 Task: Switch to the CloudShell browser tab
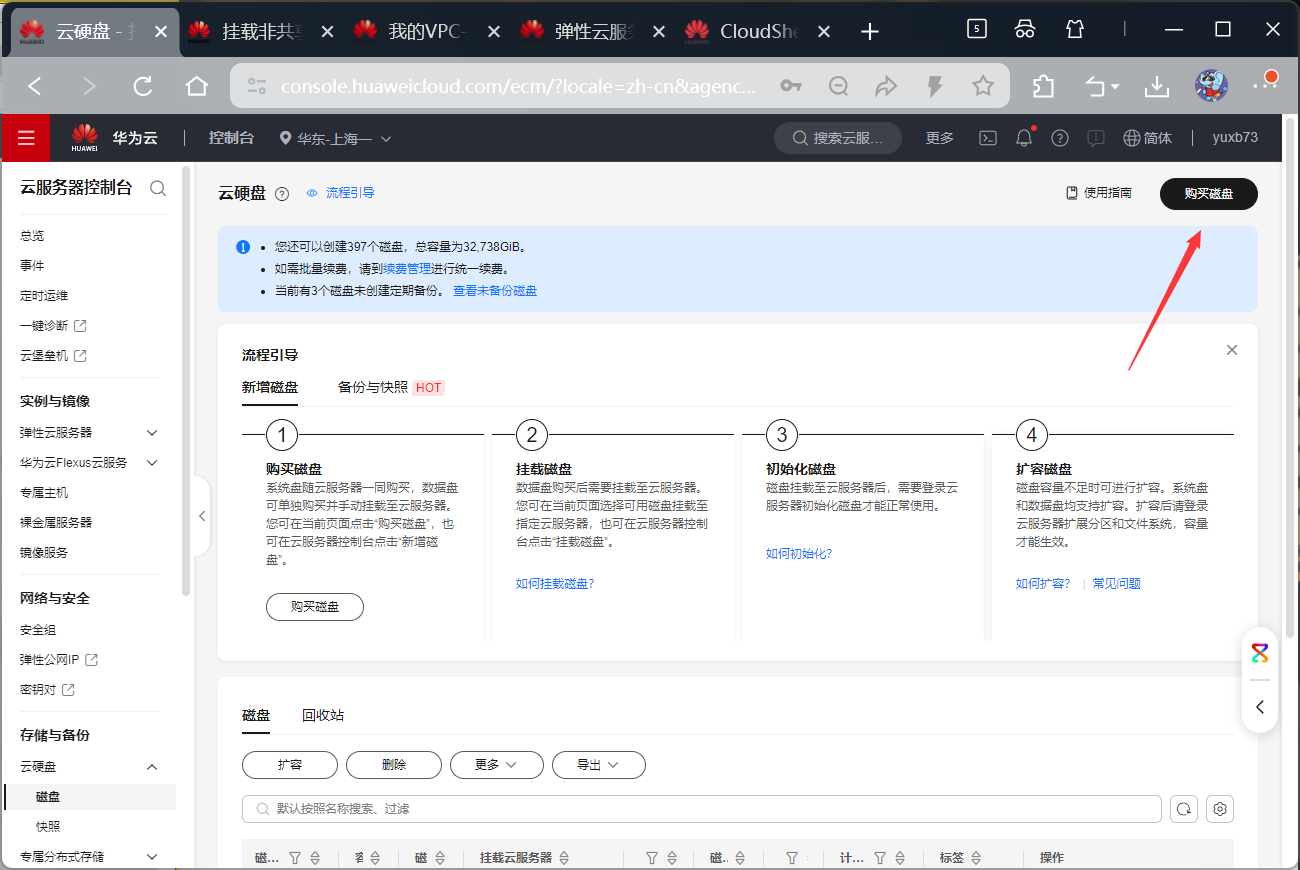pyautogui.click(x=757, y=32)
